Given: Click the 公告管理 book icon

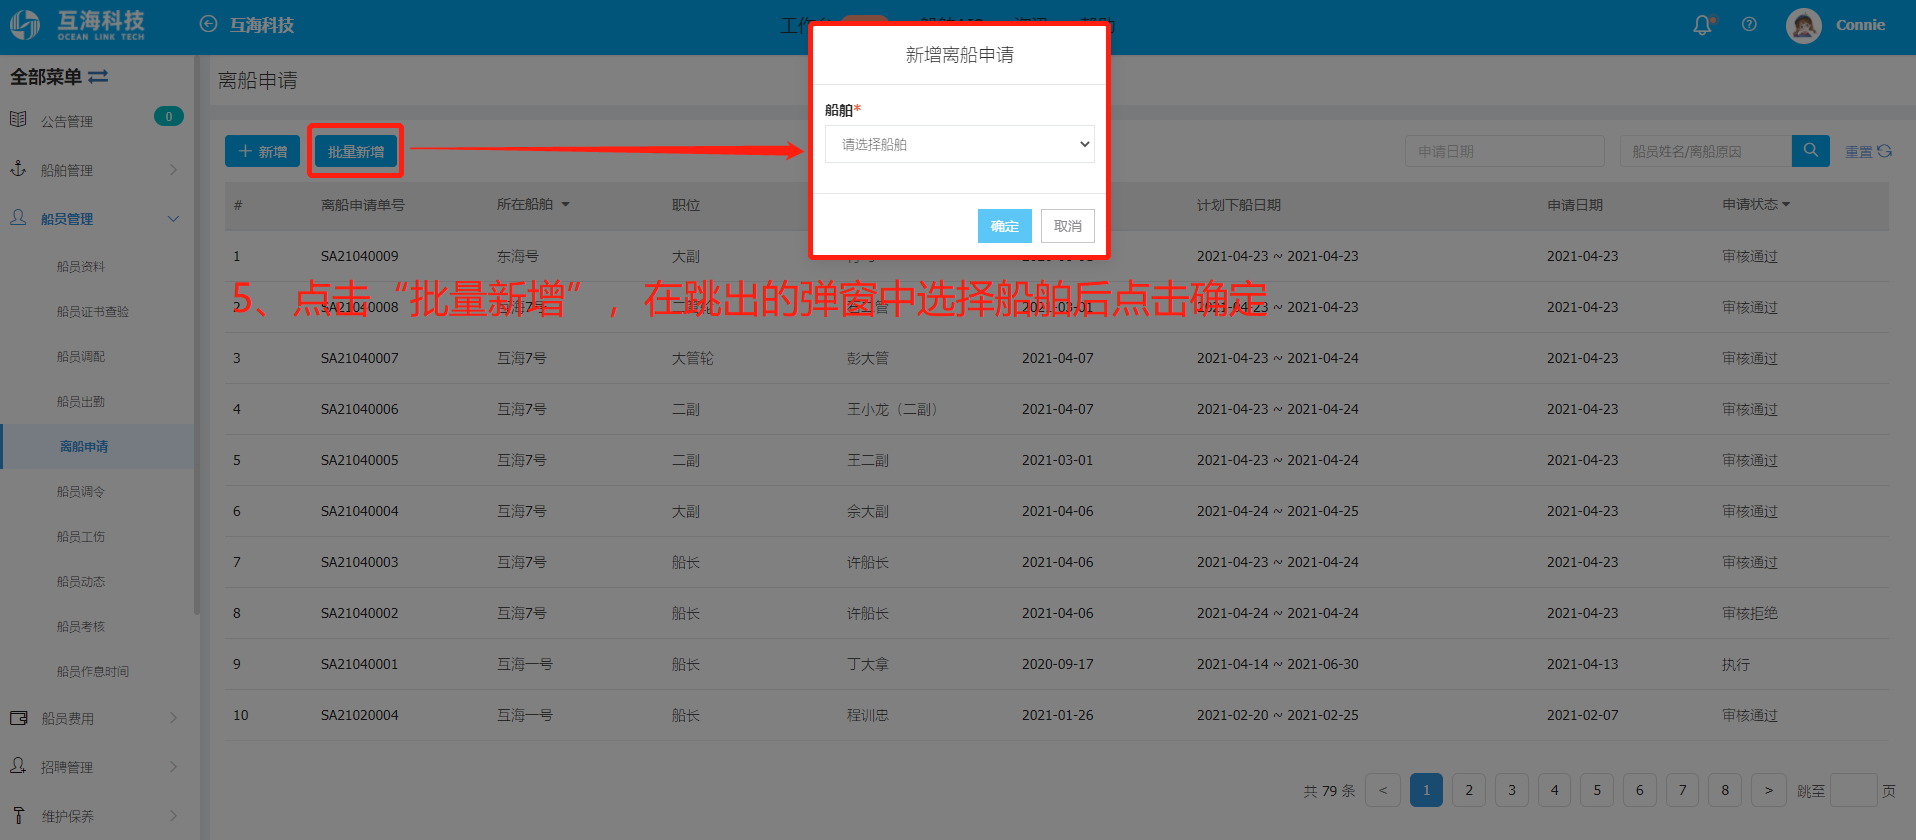Looking at the screenshot, I should [x=18, y=120].
